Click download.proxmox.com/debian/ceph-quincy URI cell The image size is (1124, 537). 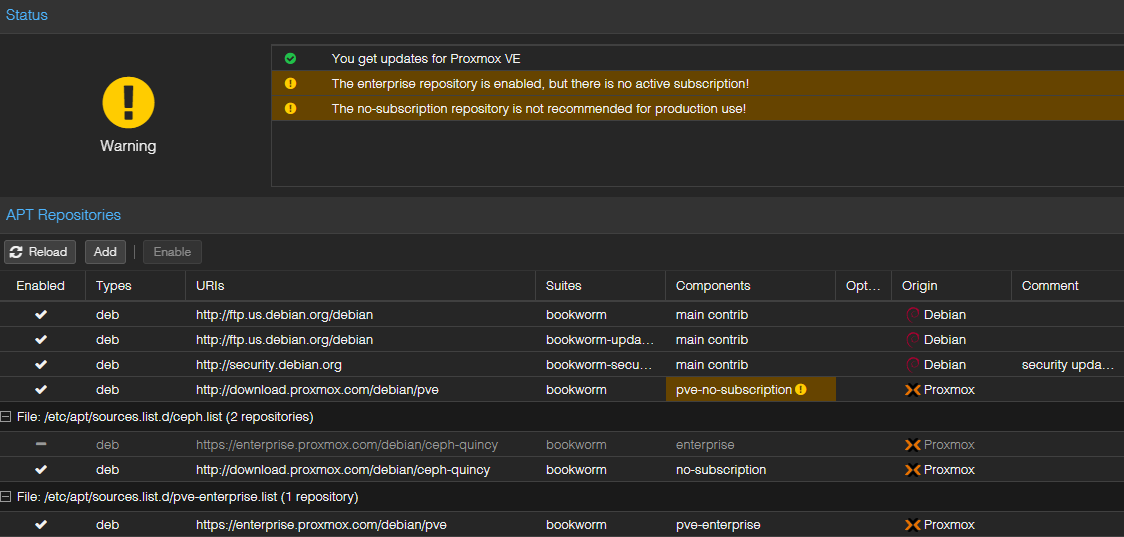(x=361, y=470)
